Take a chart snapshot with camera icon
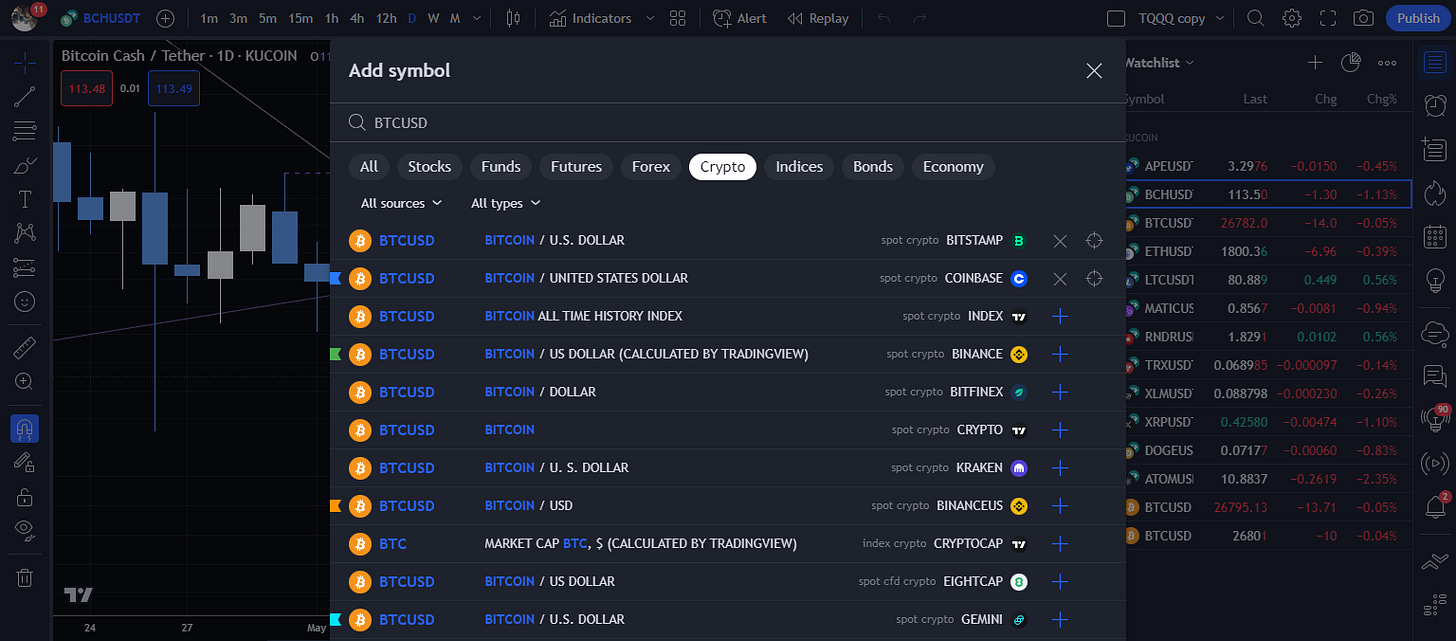Viewport: 1456px width, 641px height. coord(1363,18)
